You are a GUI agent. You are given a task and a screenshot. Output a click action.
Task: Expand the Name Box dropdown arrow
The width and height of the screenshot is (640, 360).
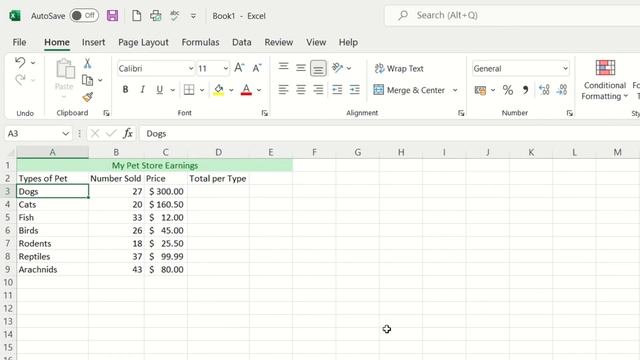(65, 133)
